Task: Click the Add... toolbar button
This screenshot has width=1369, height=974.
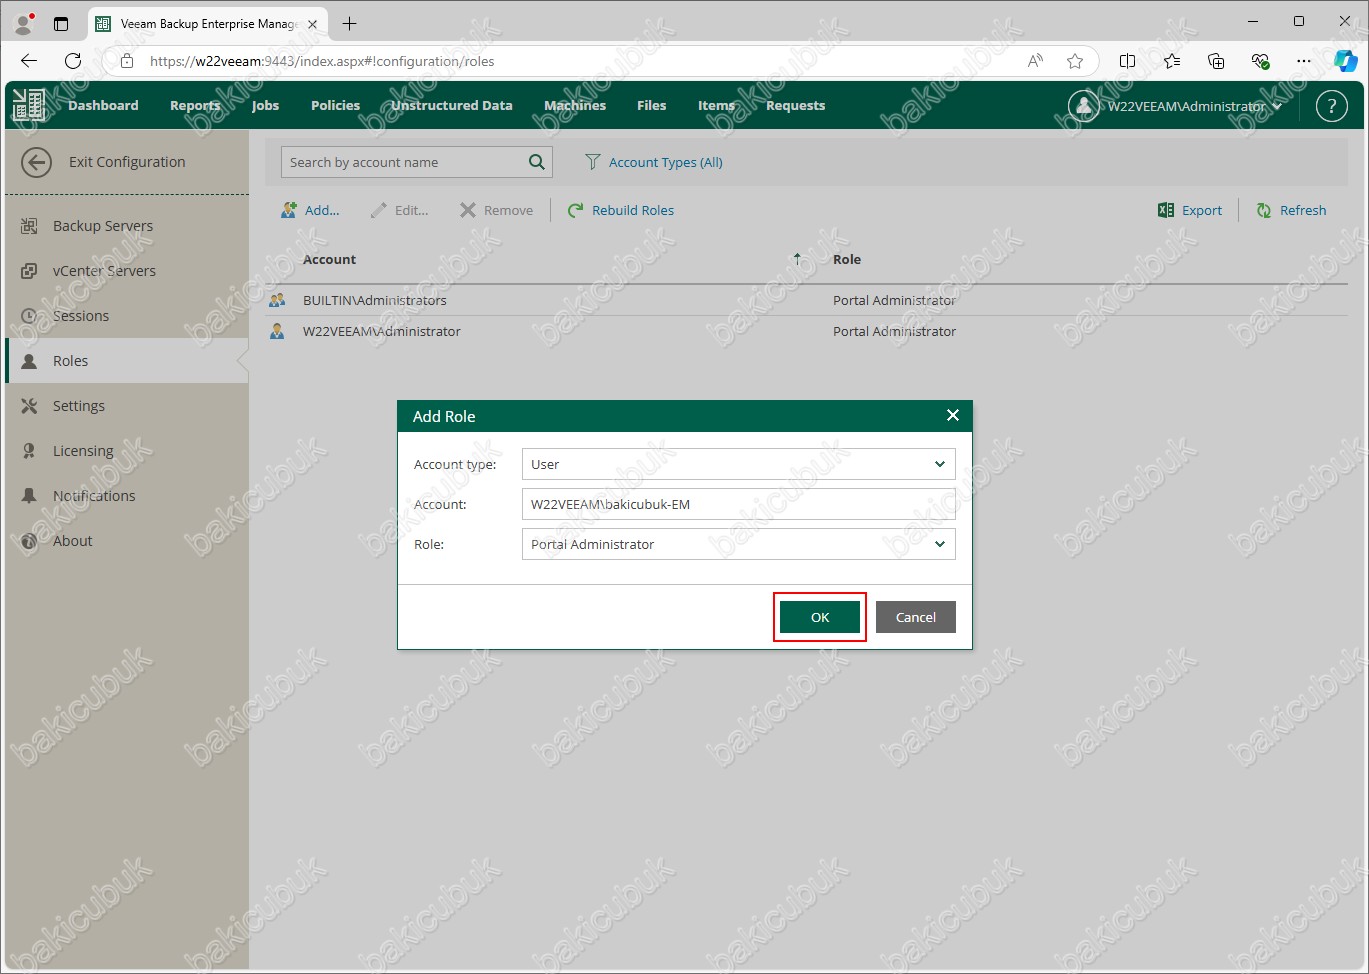Action: 310,210
